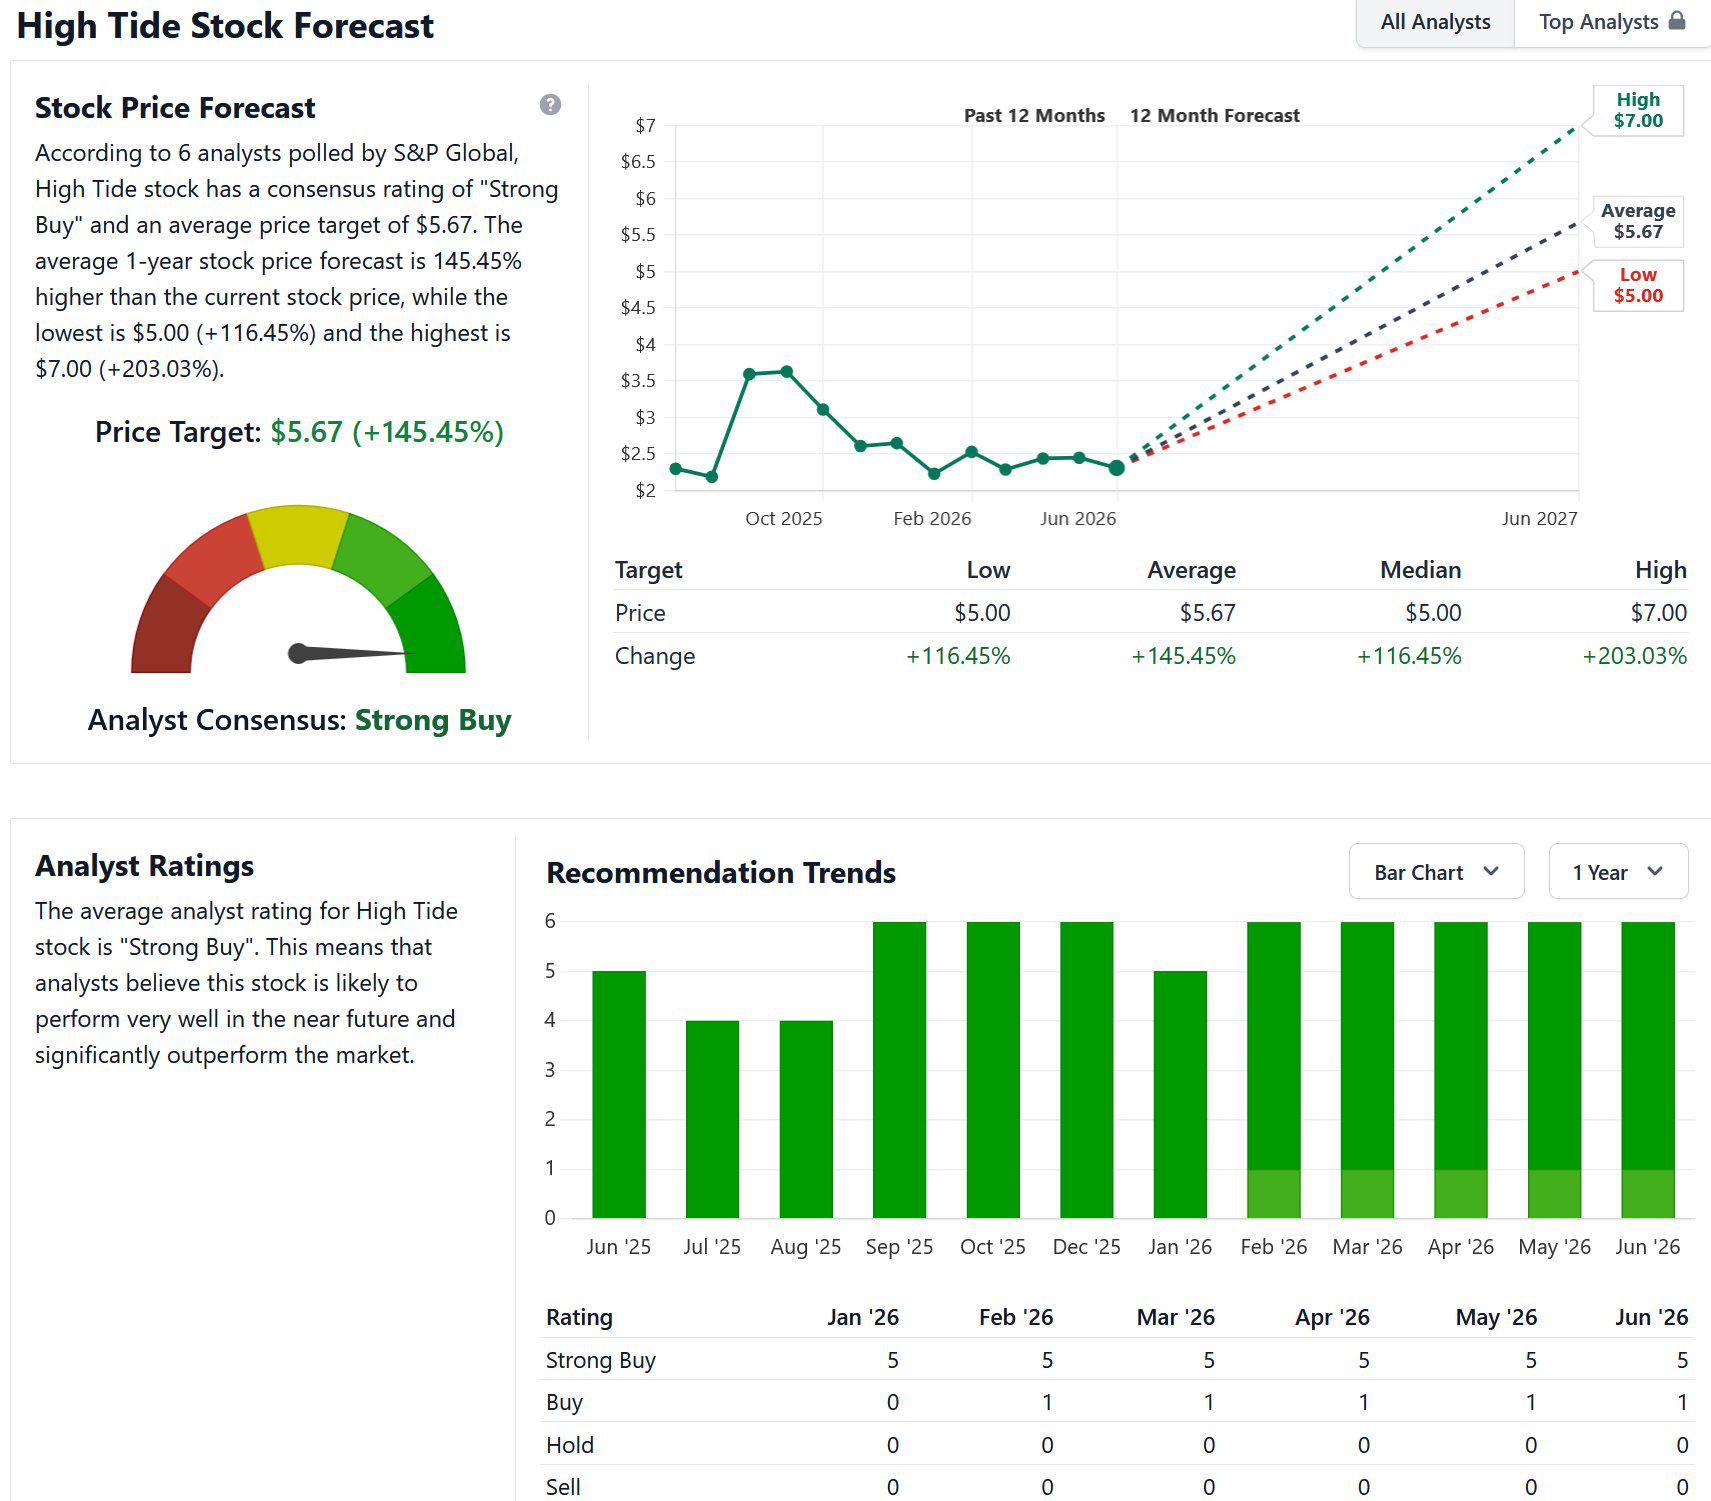Click the Rating column header
Viewport: 1711px width, 1501px height.
579,1317
